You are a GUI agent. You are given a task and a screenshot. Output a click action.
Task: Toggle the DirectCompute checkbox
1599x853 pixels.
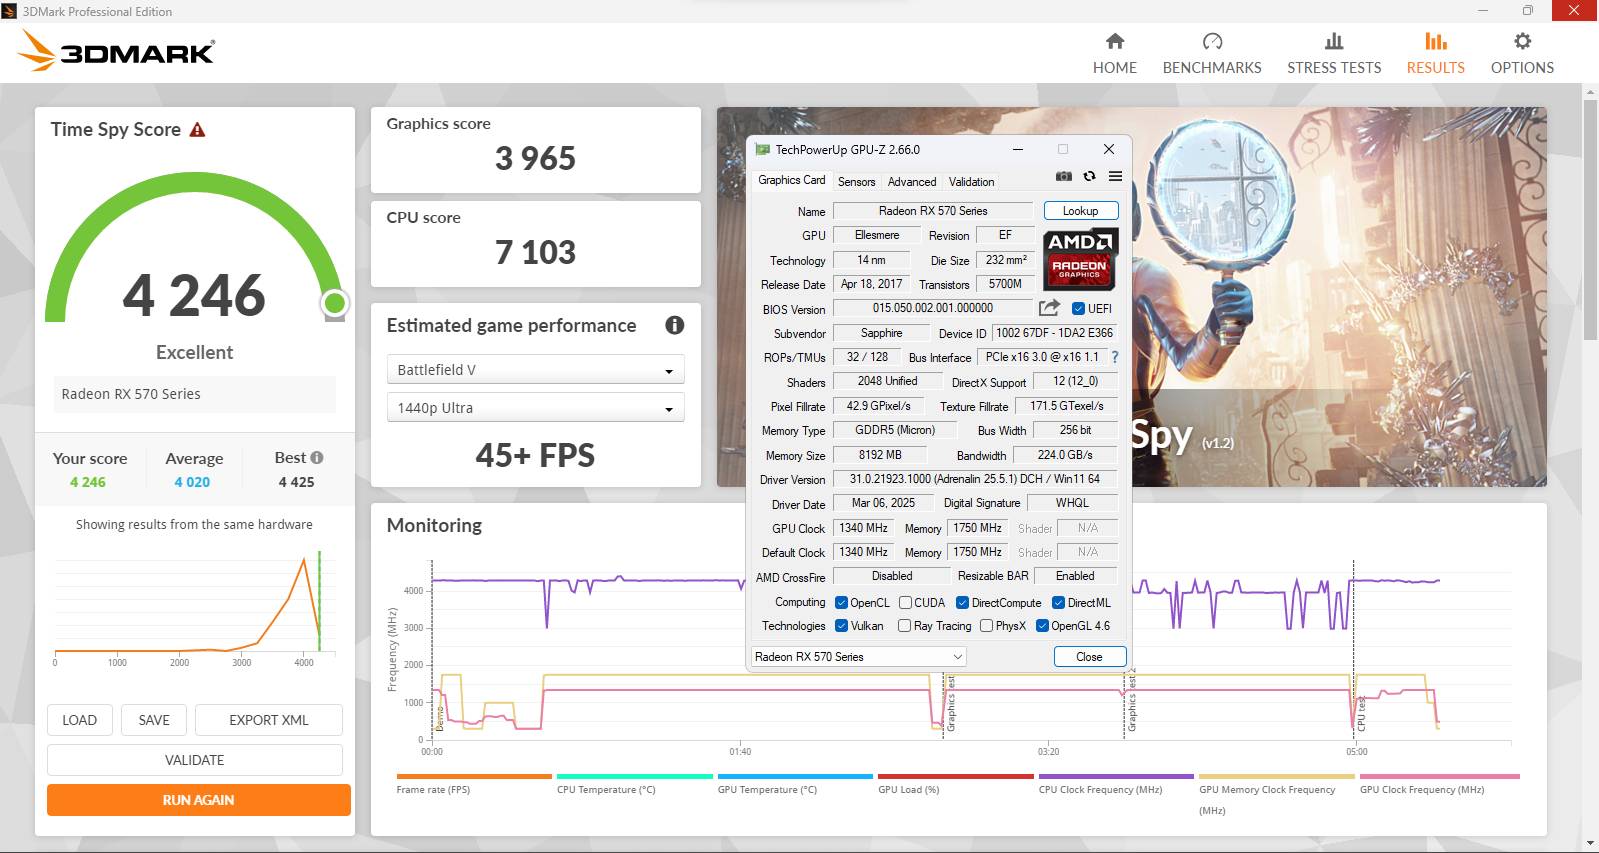tap(962, 603)
